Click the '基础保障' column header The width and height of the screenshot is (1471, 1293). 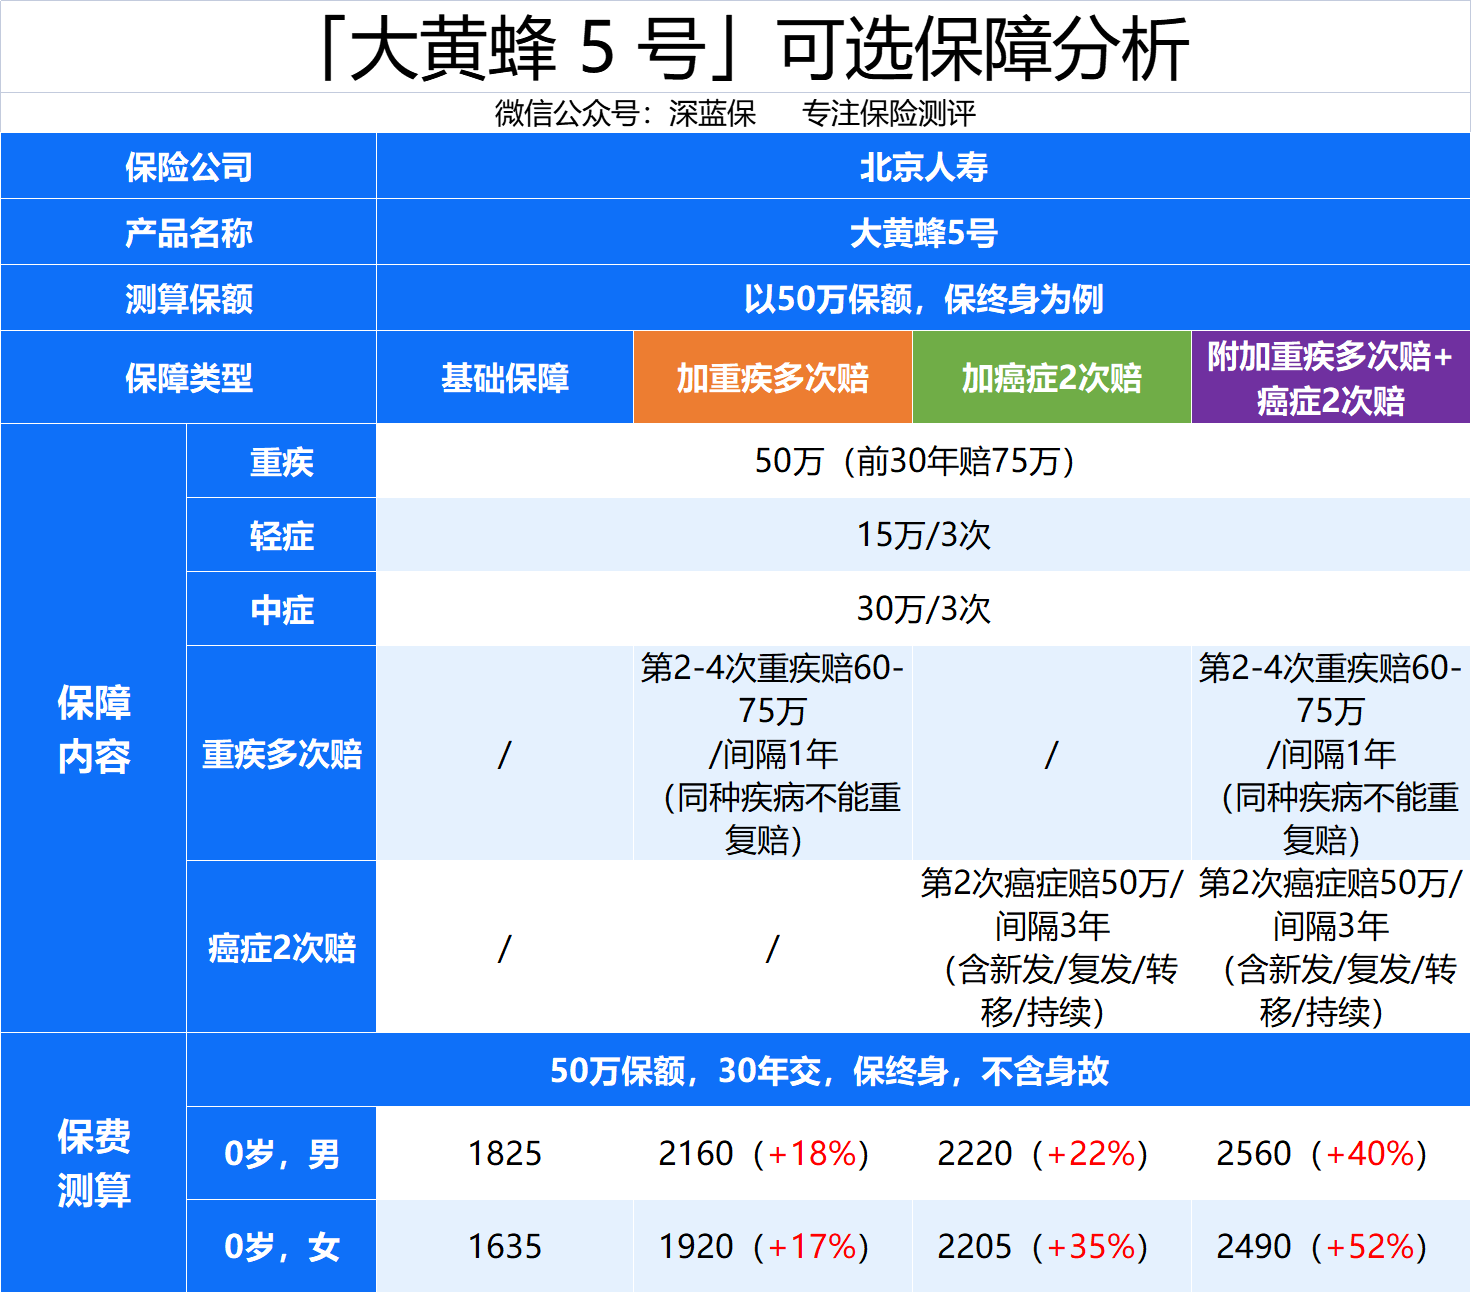point(505,377)
